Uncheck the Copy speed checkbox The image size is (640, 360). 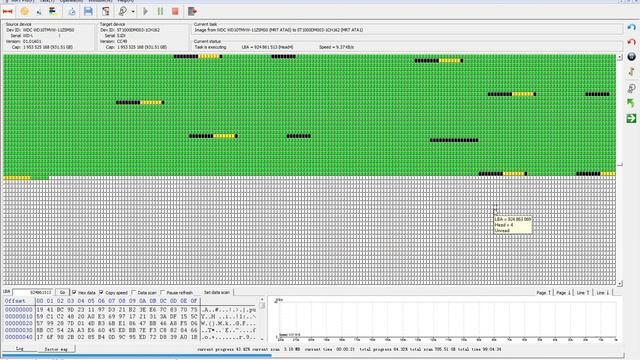point(102,292)
